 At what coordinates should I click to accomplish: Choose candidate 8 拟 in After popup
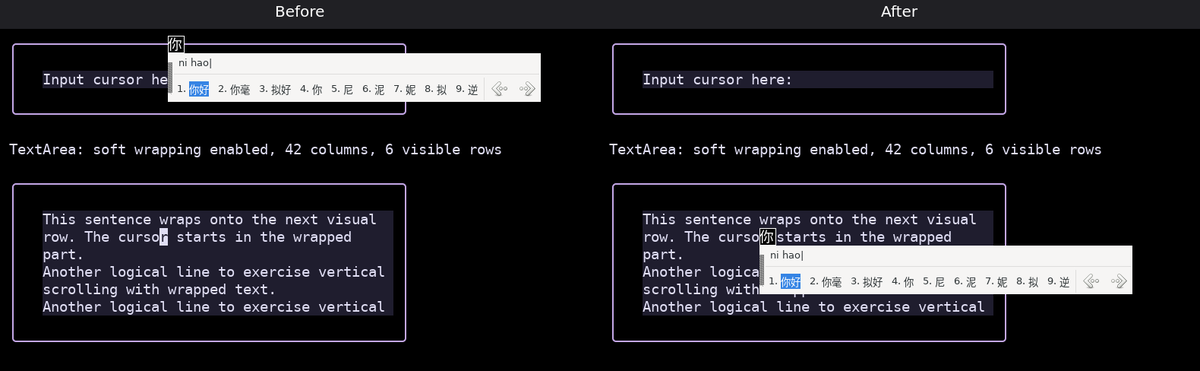point(1026,282)
